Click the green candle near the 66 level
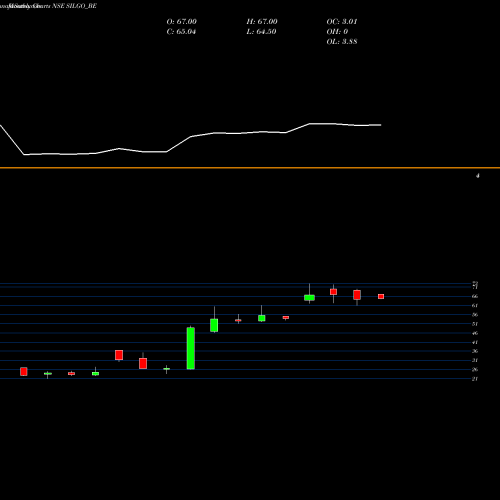Viewport: 500px width, 500px height. coord(309,298)
